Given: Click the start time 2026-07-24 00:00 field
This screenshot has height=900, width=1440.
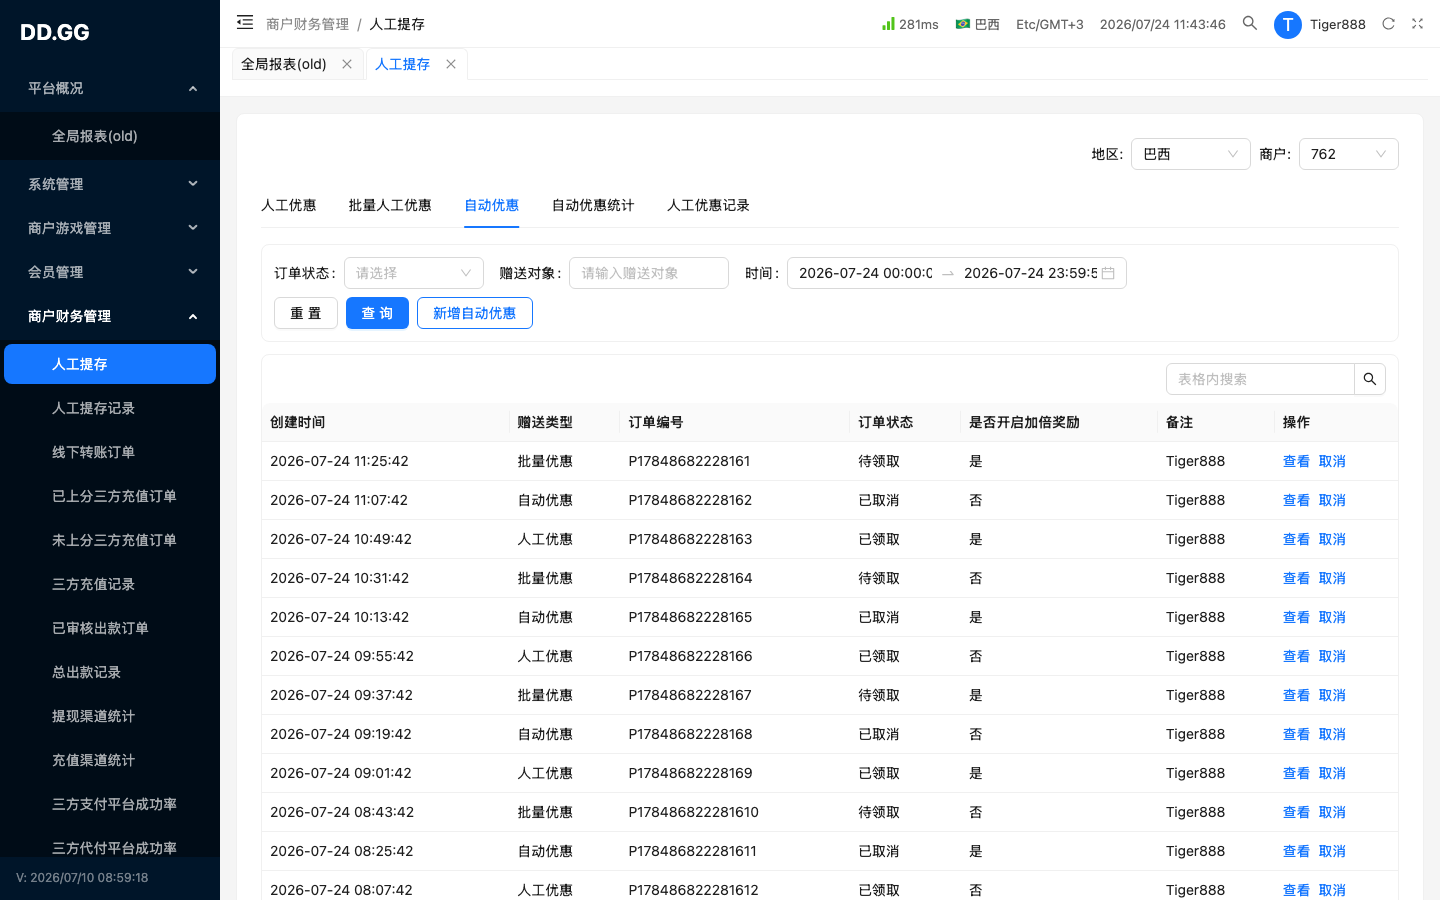Looking at the screenshot, I should point(866,273).
